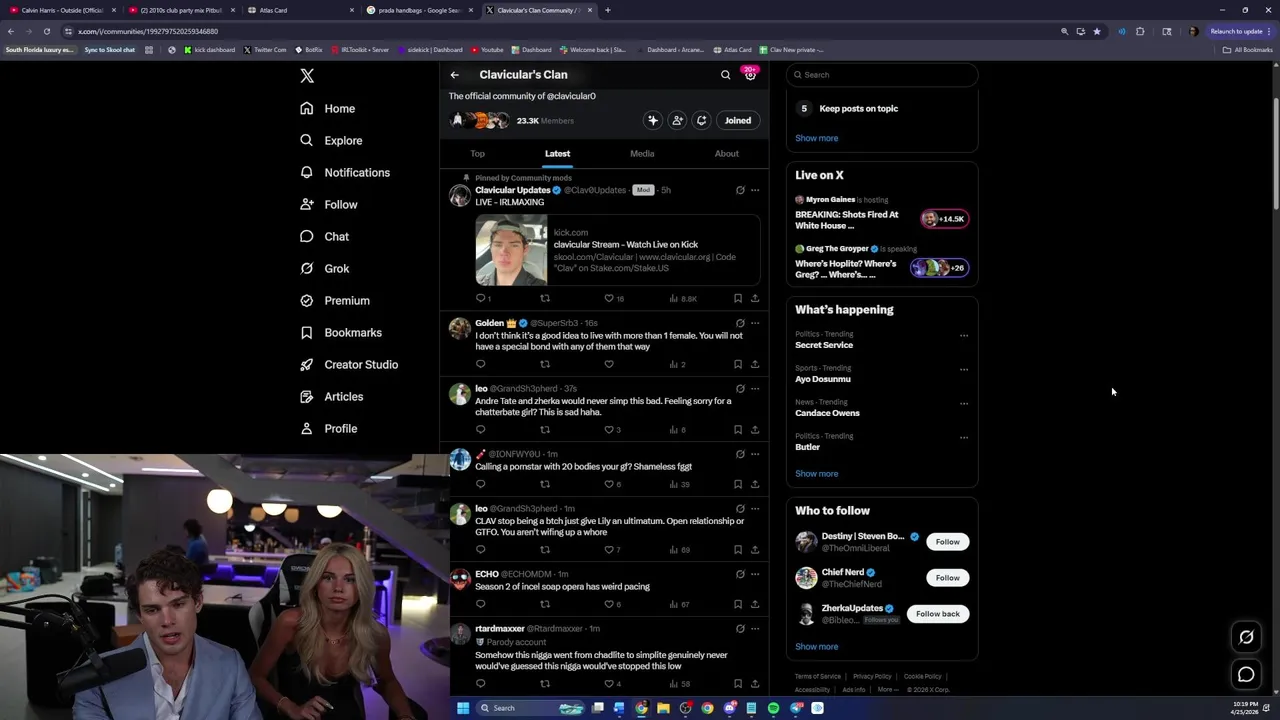This screenshot has width=1280, height=720.
Task: Open Grok icon on Clavicular Updates post
Action: (740, 190)
